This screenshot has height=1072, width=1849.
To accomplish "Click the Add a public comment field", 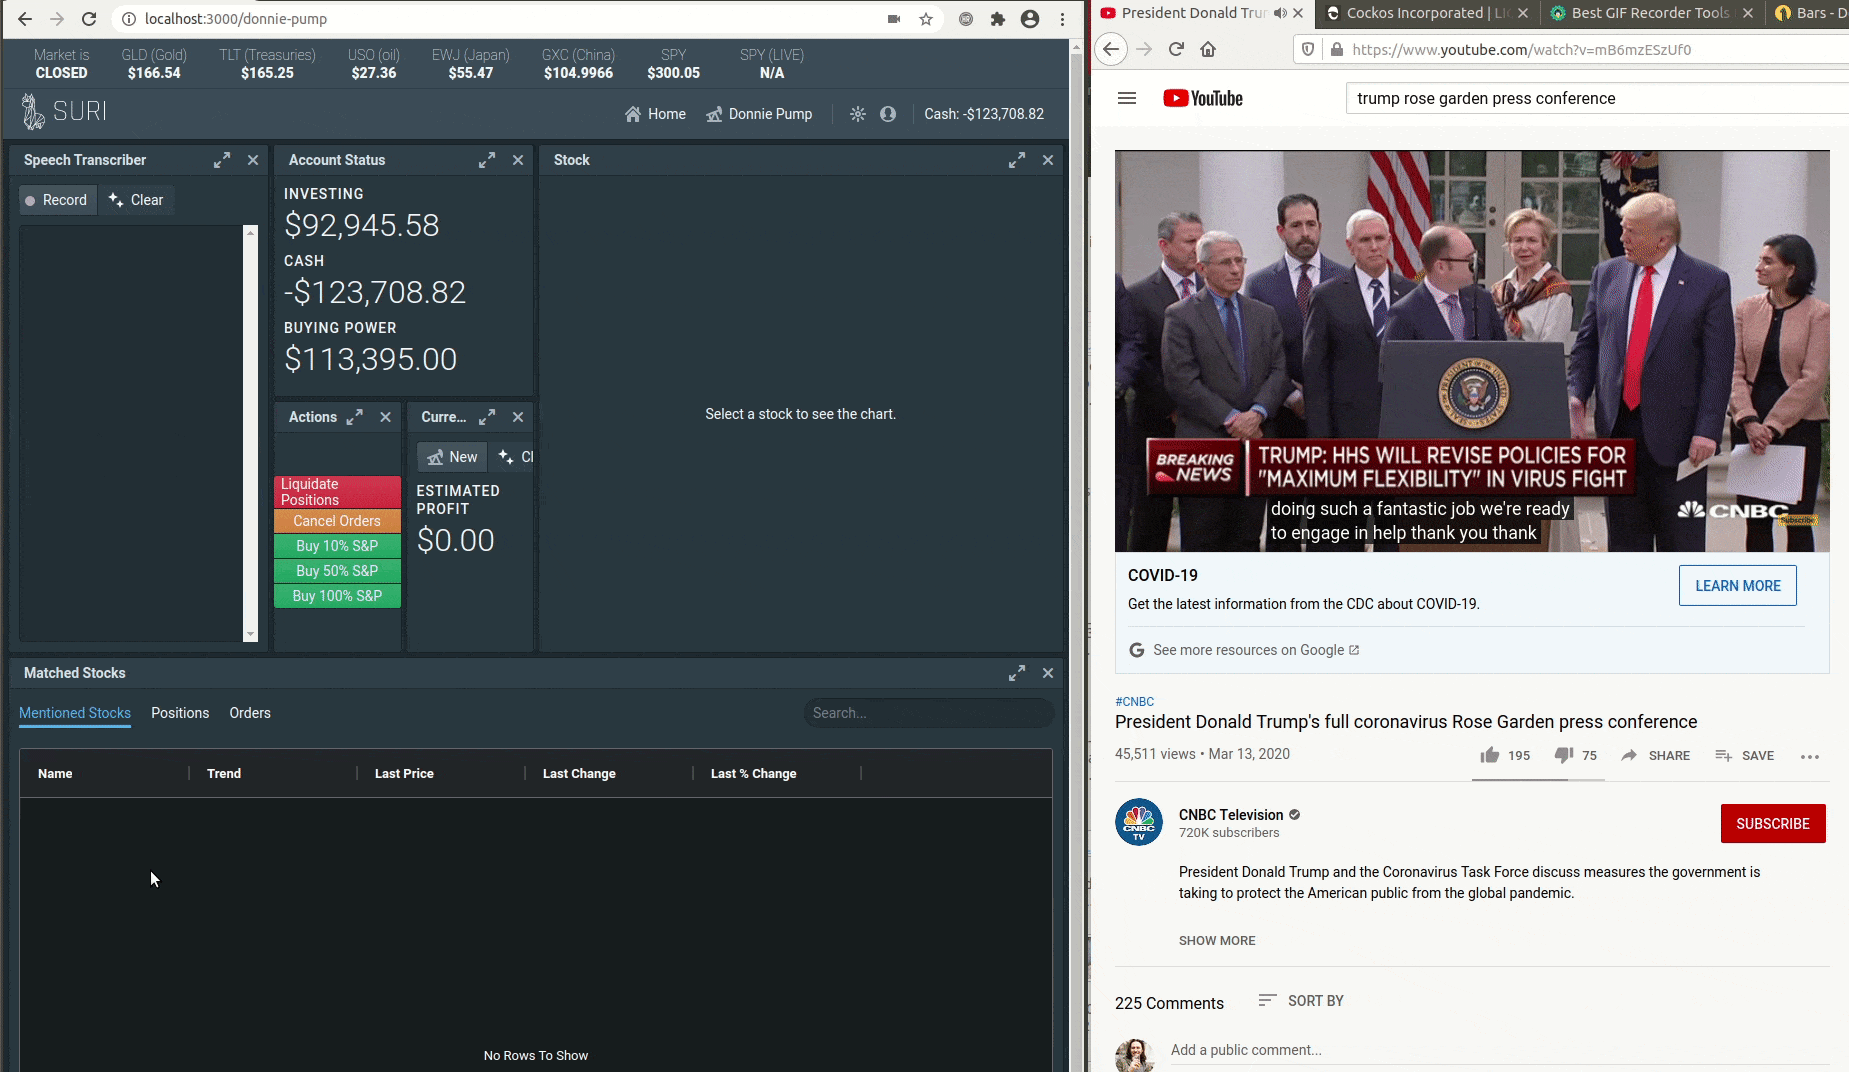I will [x=1500, y=1050].
